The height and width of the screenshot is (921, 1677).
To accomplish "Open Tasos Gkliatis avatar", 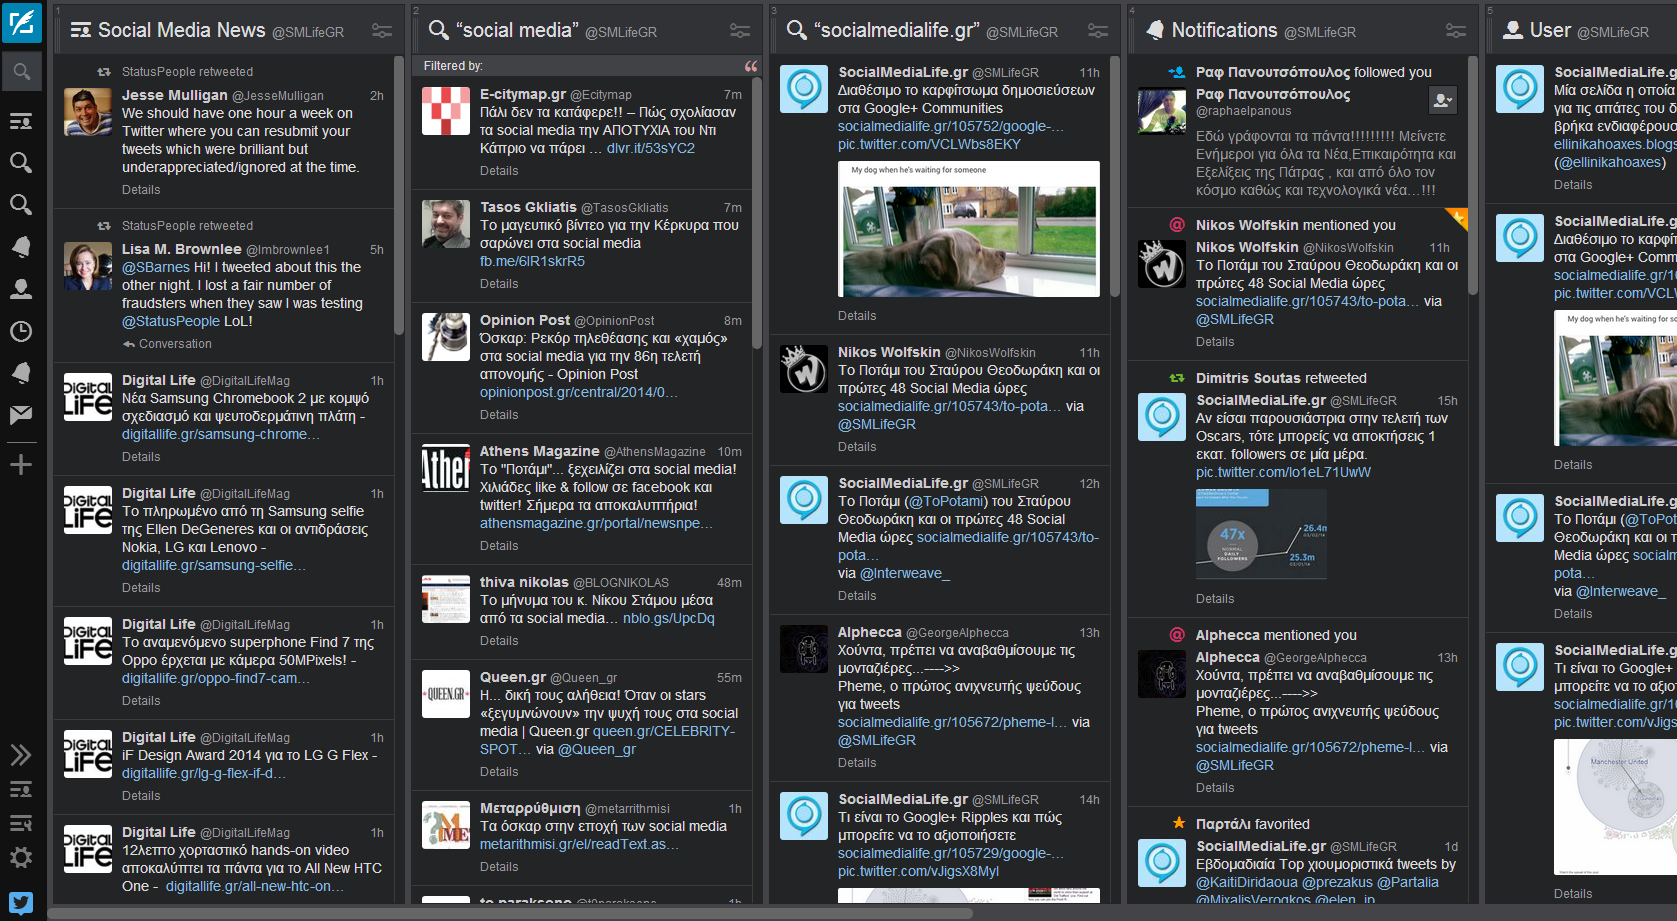I will (x=446, y=224).
